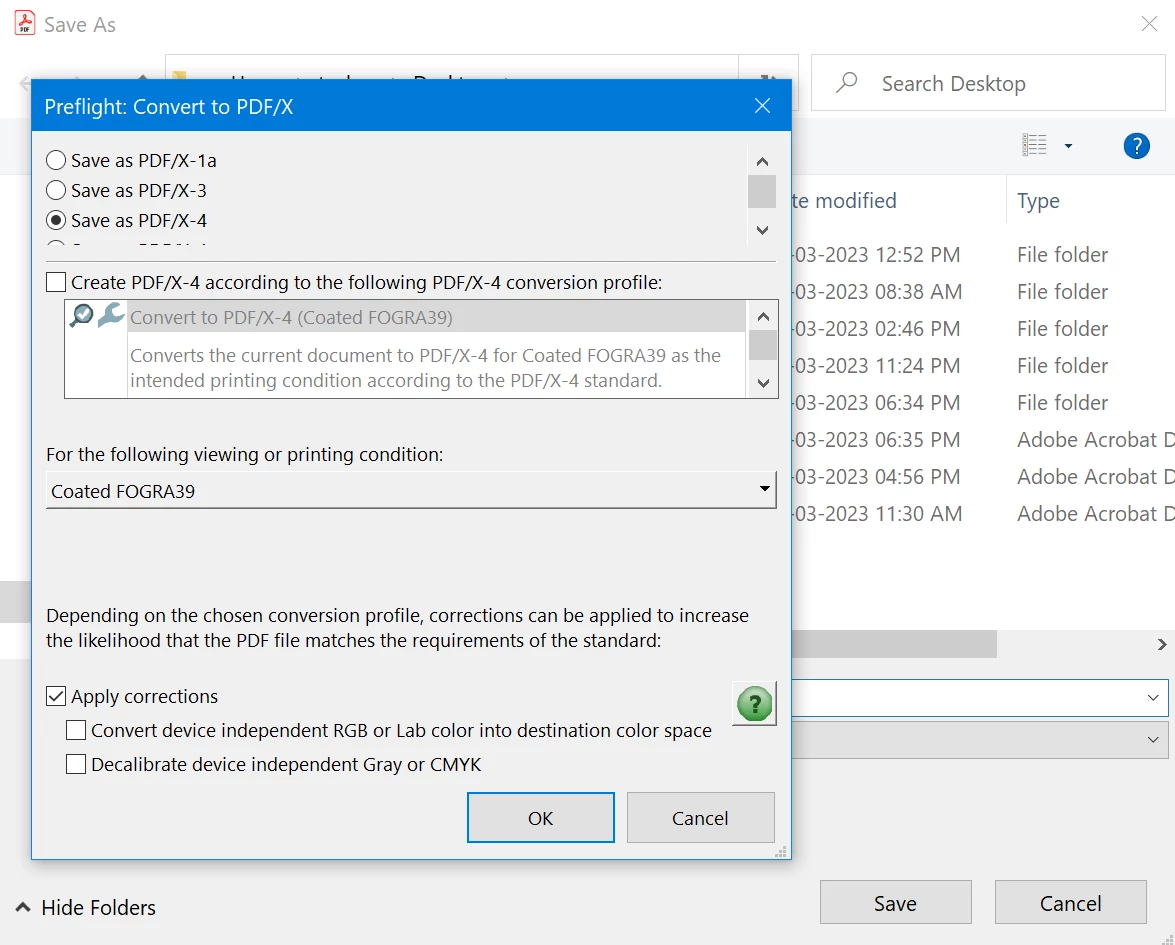Viewport: 1175px width, 945px height.
Task: Click the blue wrench fixup icon
Action: pyautogui.click(x=110, y=315)
